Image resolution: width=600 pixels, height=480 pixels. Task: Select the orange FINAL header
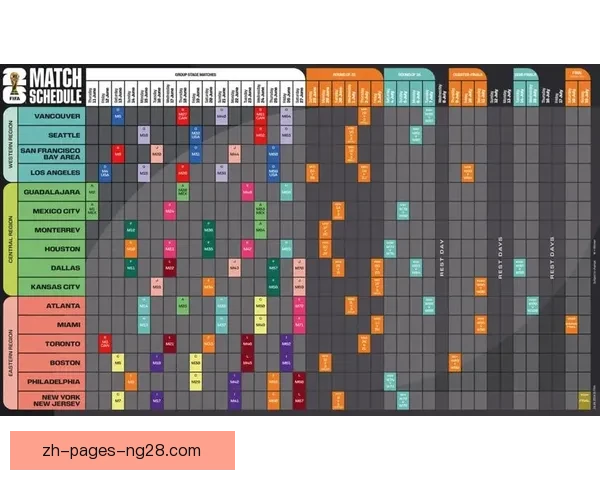577,74
